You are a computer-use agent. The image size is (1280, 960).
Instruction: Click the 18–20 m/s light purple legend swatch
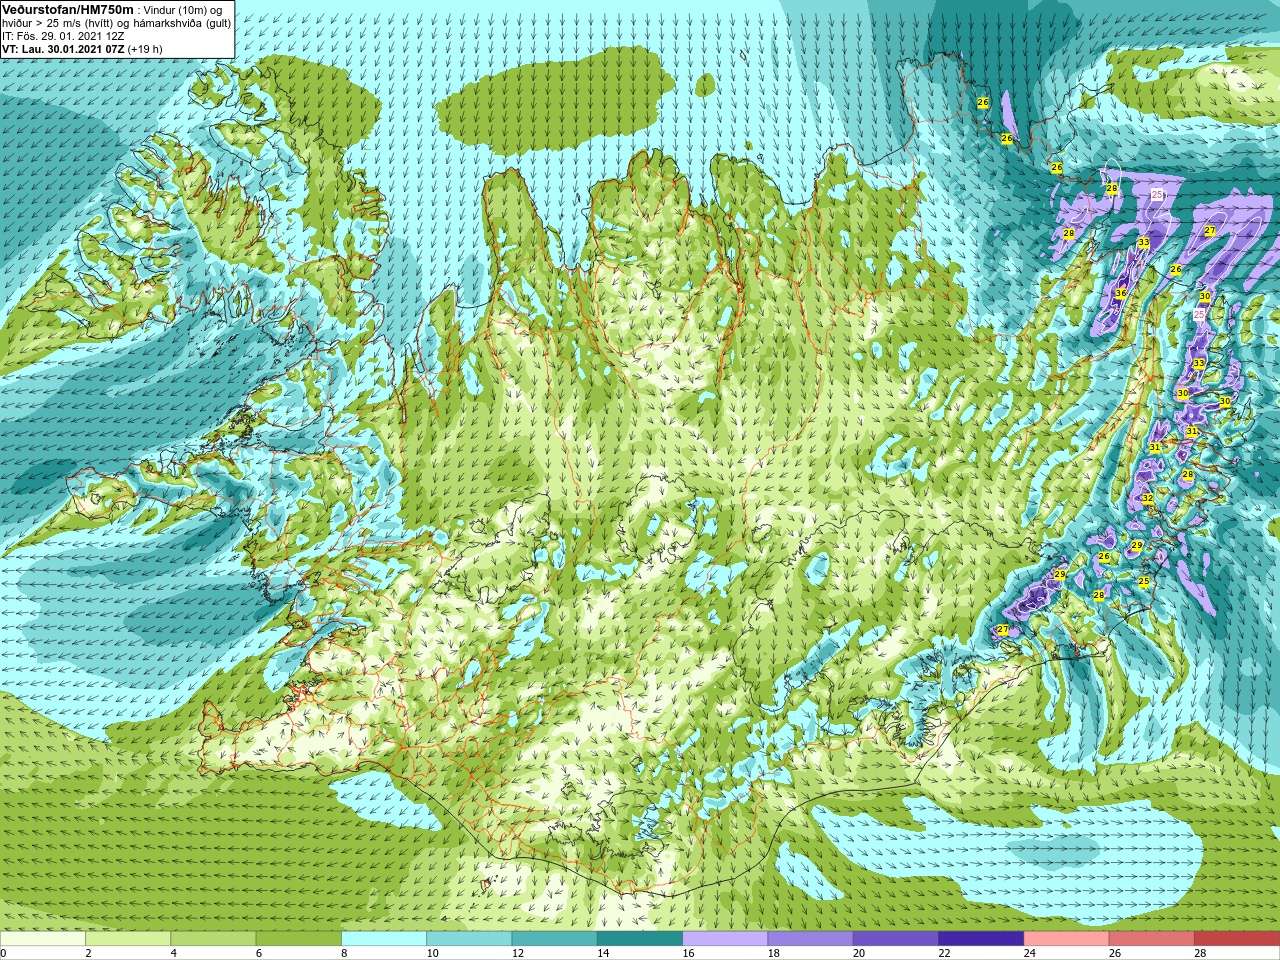point(811,940)
